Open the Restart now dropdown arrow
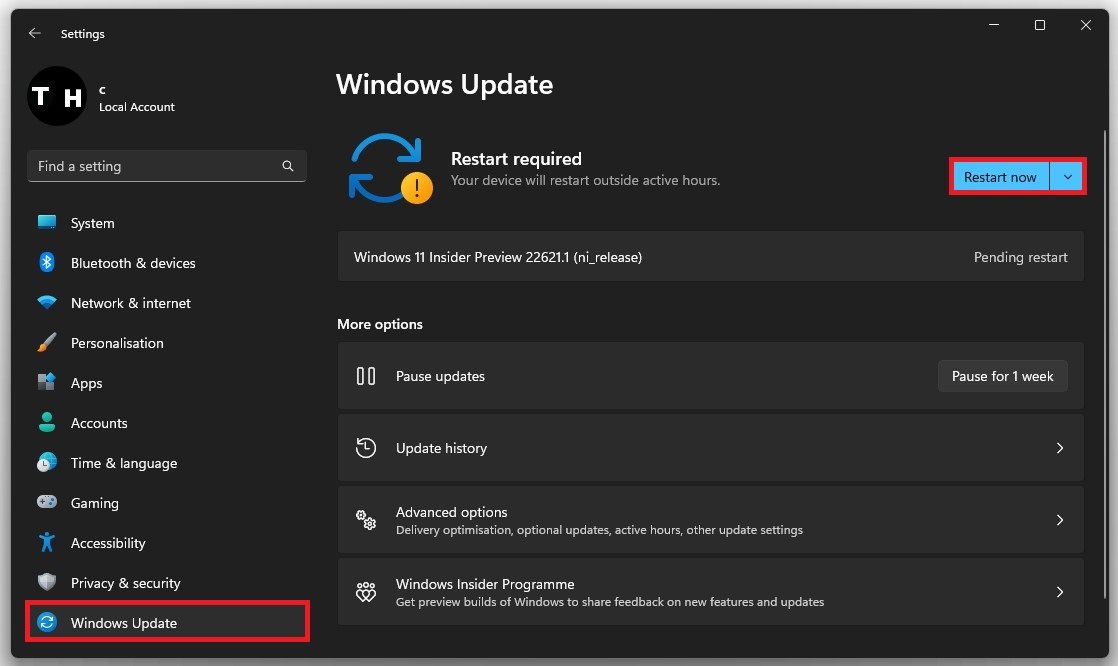 1067,177
